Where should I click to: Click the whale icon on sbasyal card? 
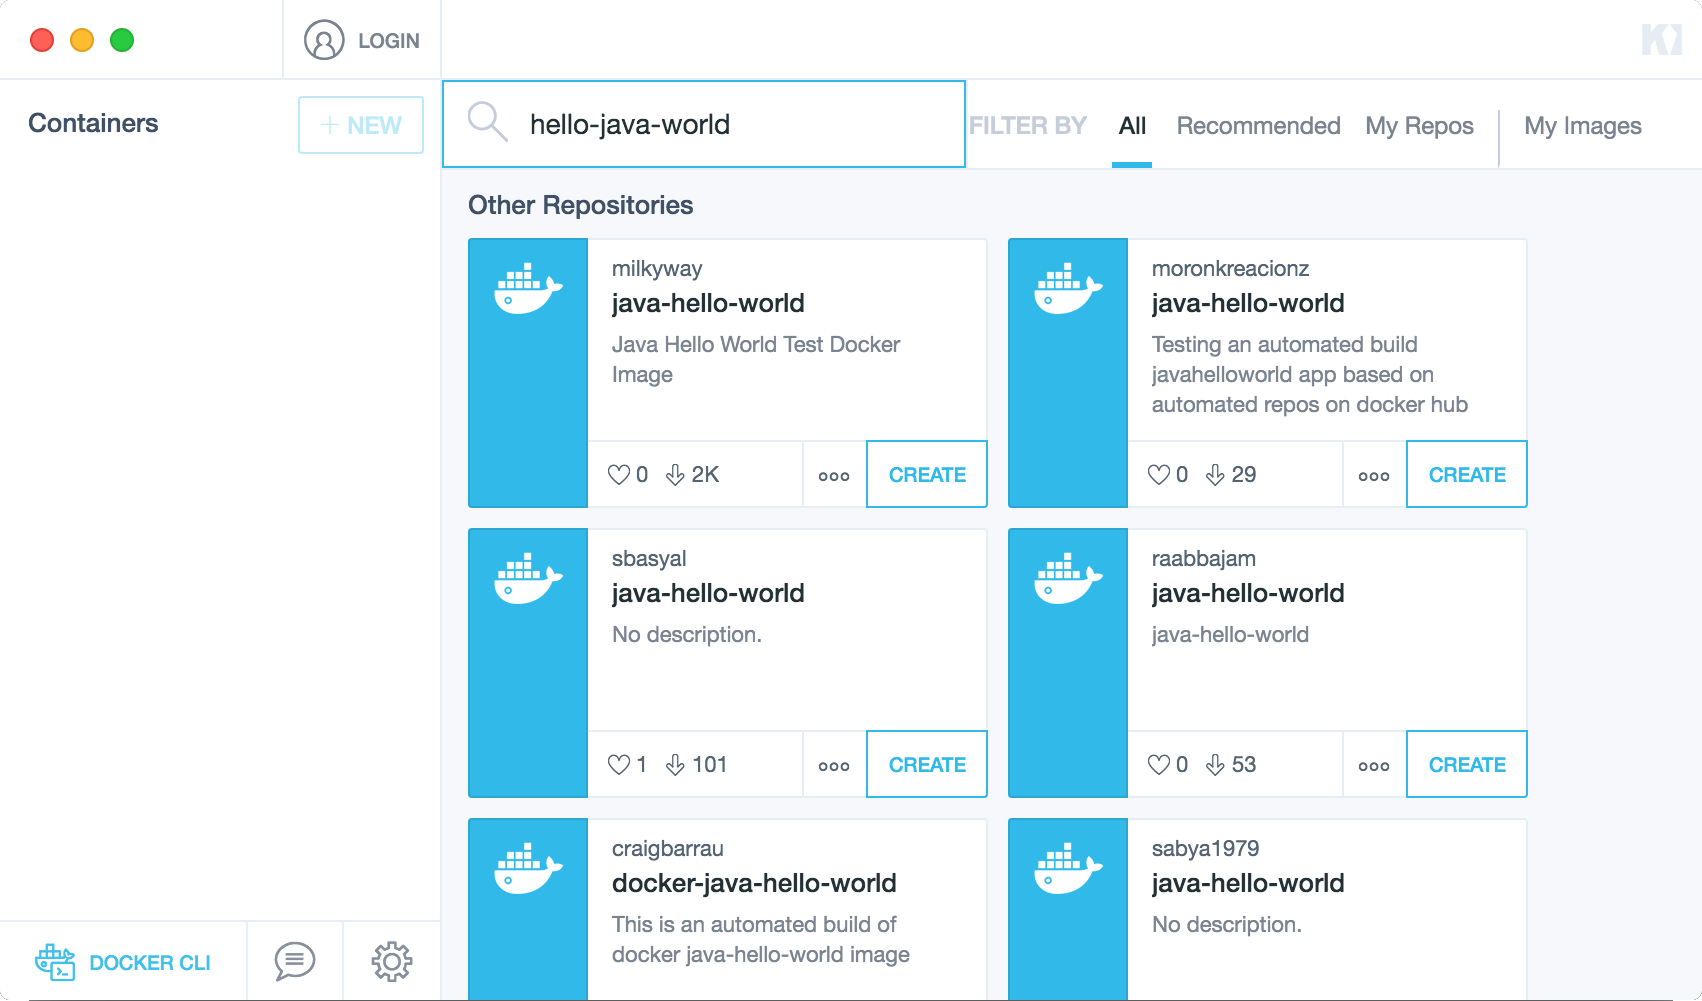pos(528,579)
